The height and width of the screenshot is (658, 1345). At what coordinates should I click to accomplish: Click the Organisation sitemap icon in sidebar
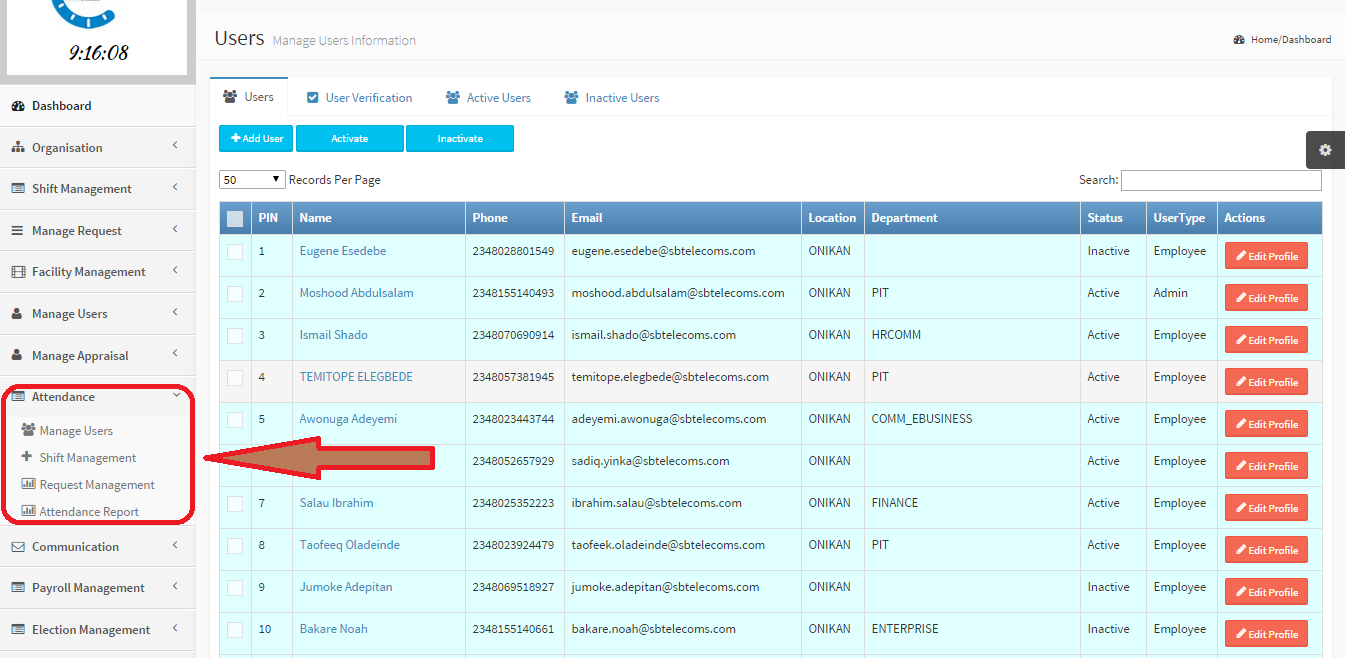coord(18,148)
